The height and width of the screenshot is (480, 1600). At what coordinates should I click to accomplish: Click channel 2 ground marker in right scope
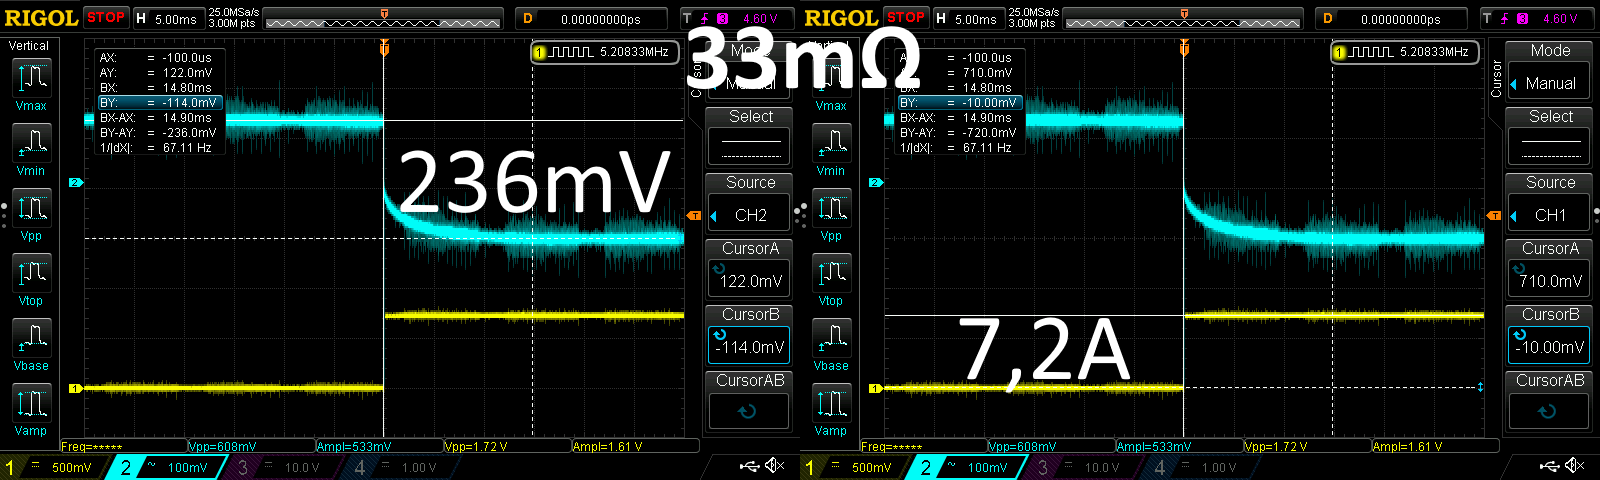875,182
